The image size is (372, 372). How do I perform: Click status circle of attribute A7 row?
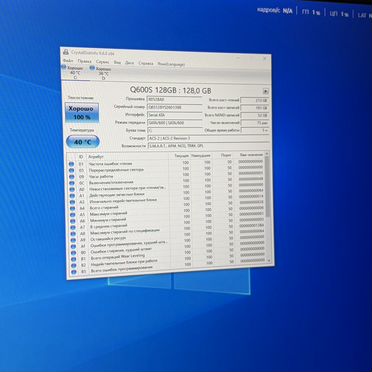(73, 227)
